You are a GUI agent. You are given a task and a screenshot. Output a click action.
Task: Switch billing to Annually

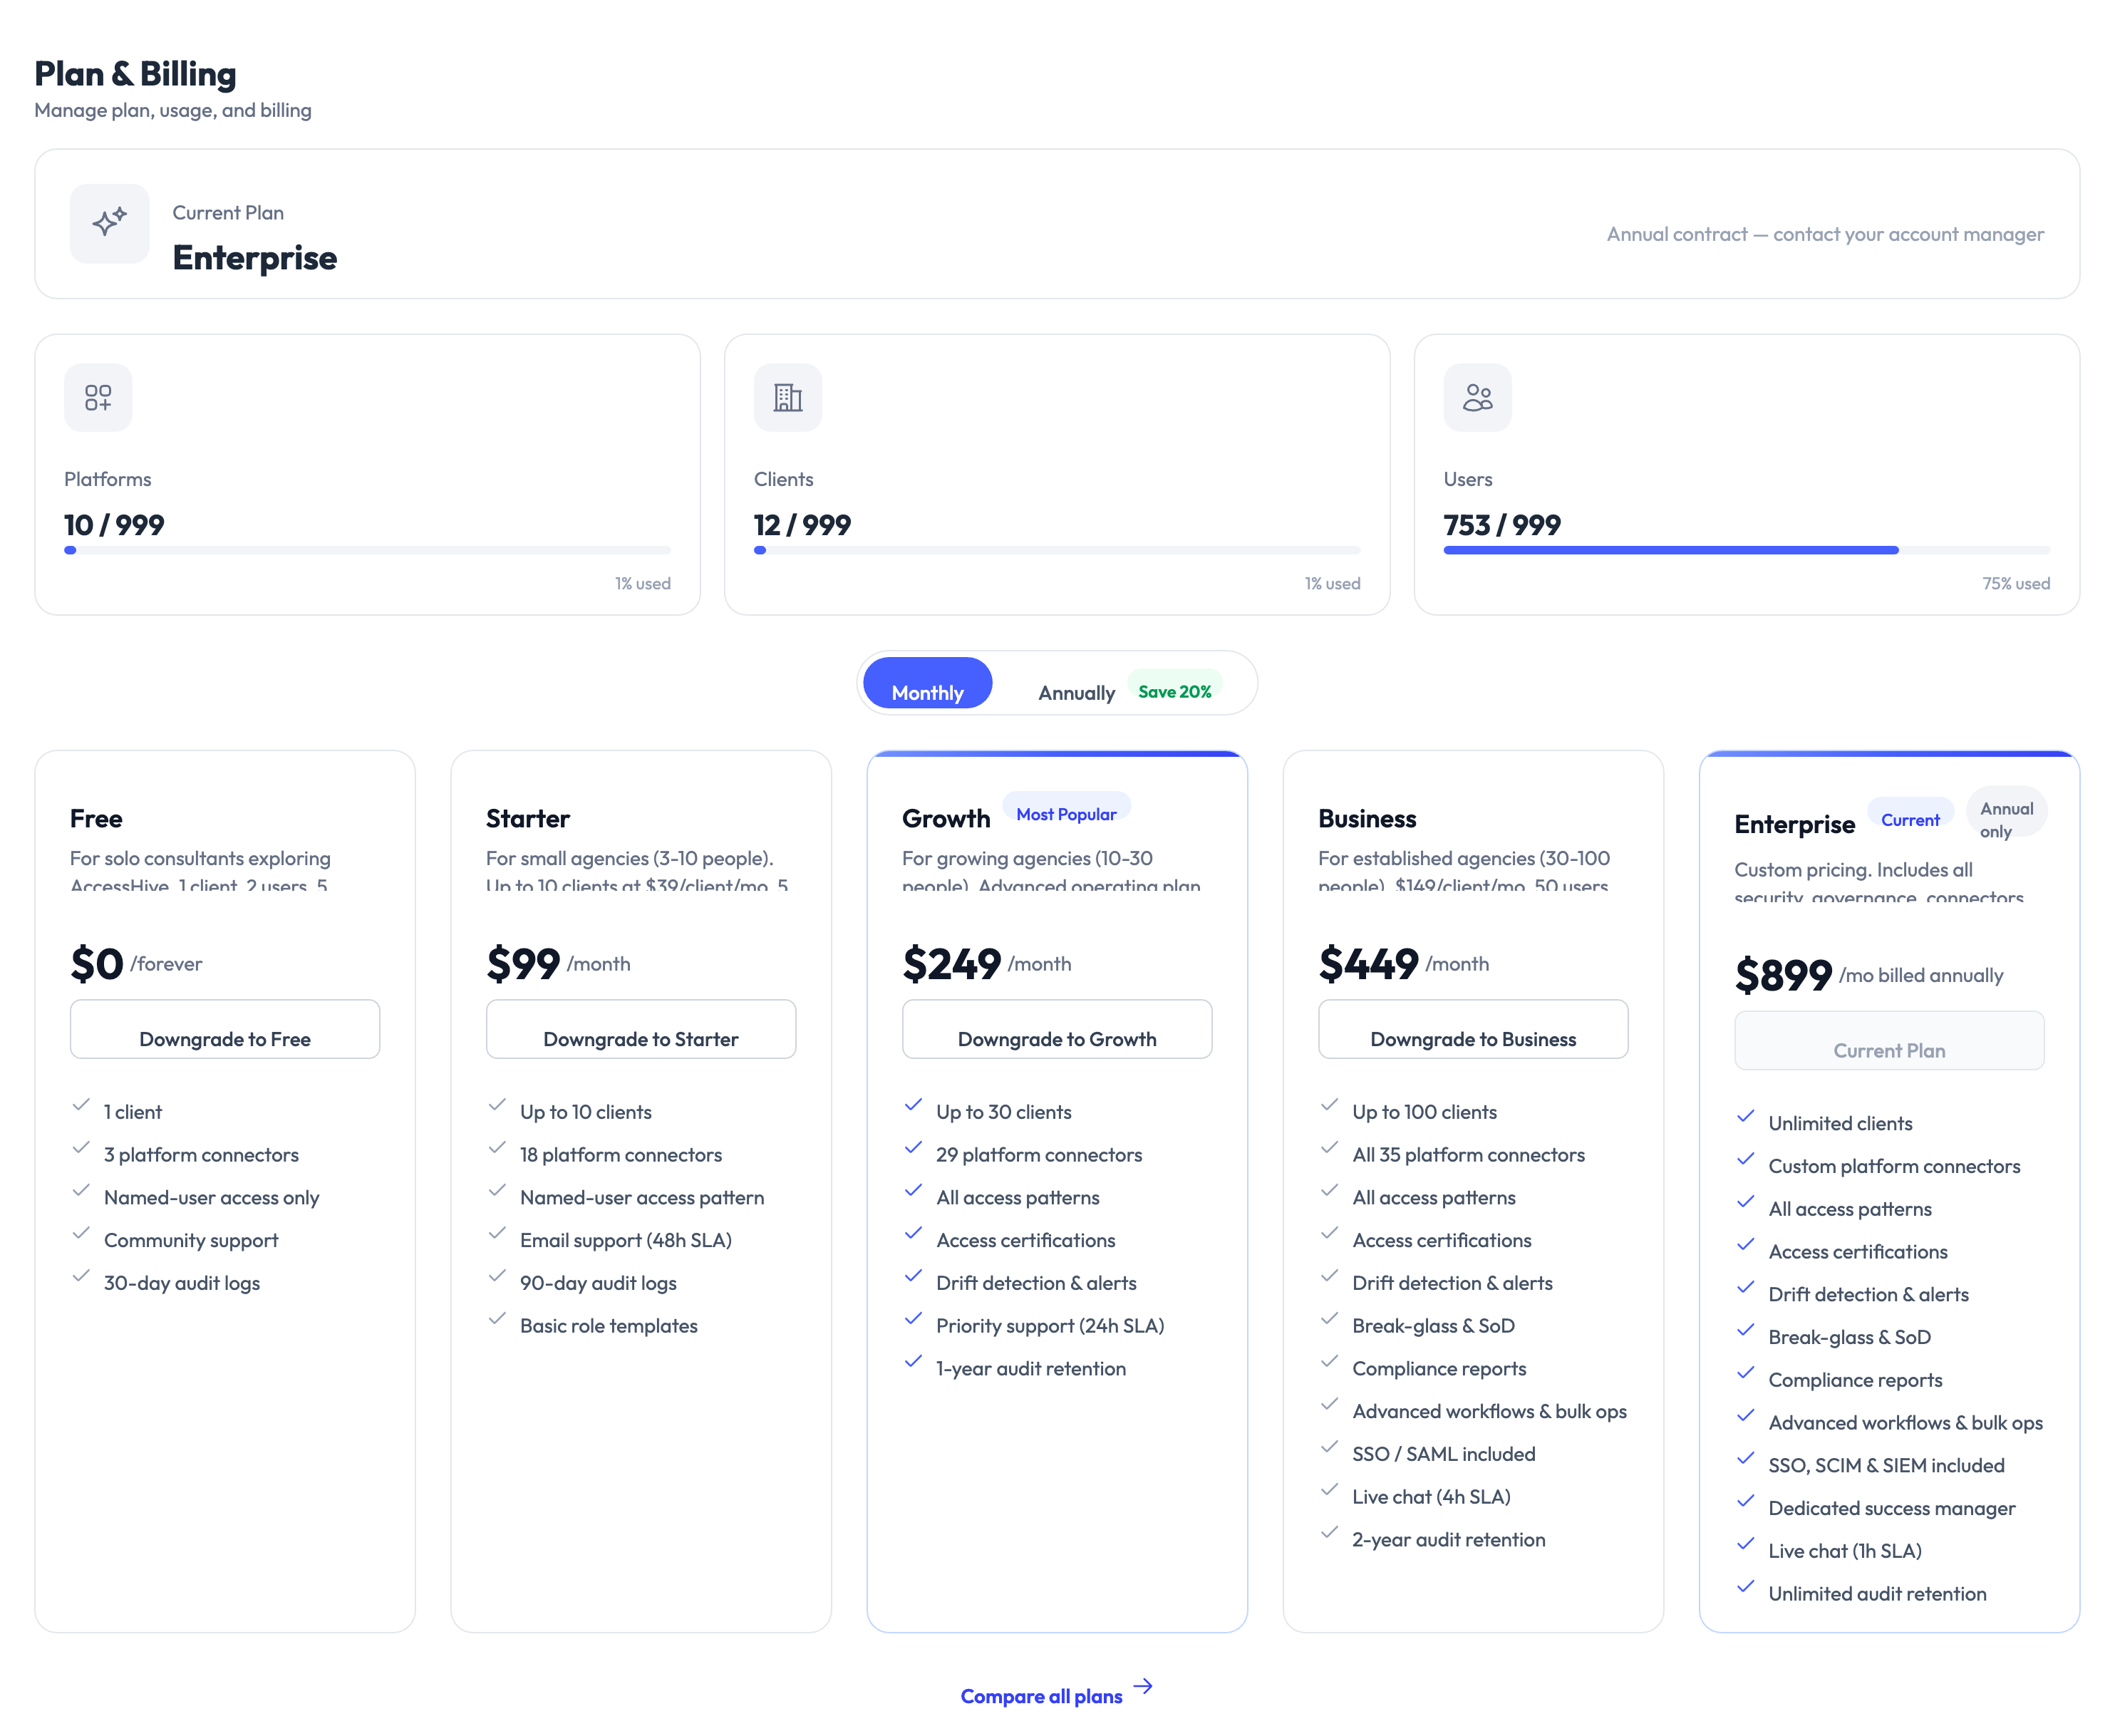[x=1075, y=691]
